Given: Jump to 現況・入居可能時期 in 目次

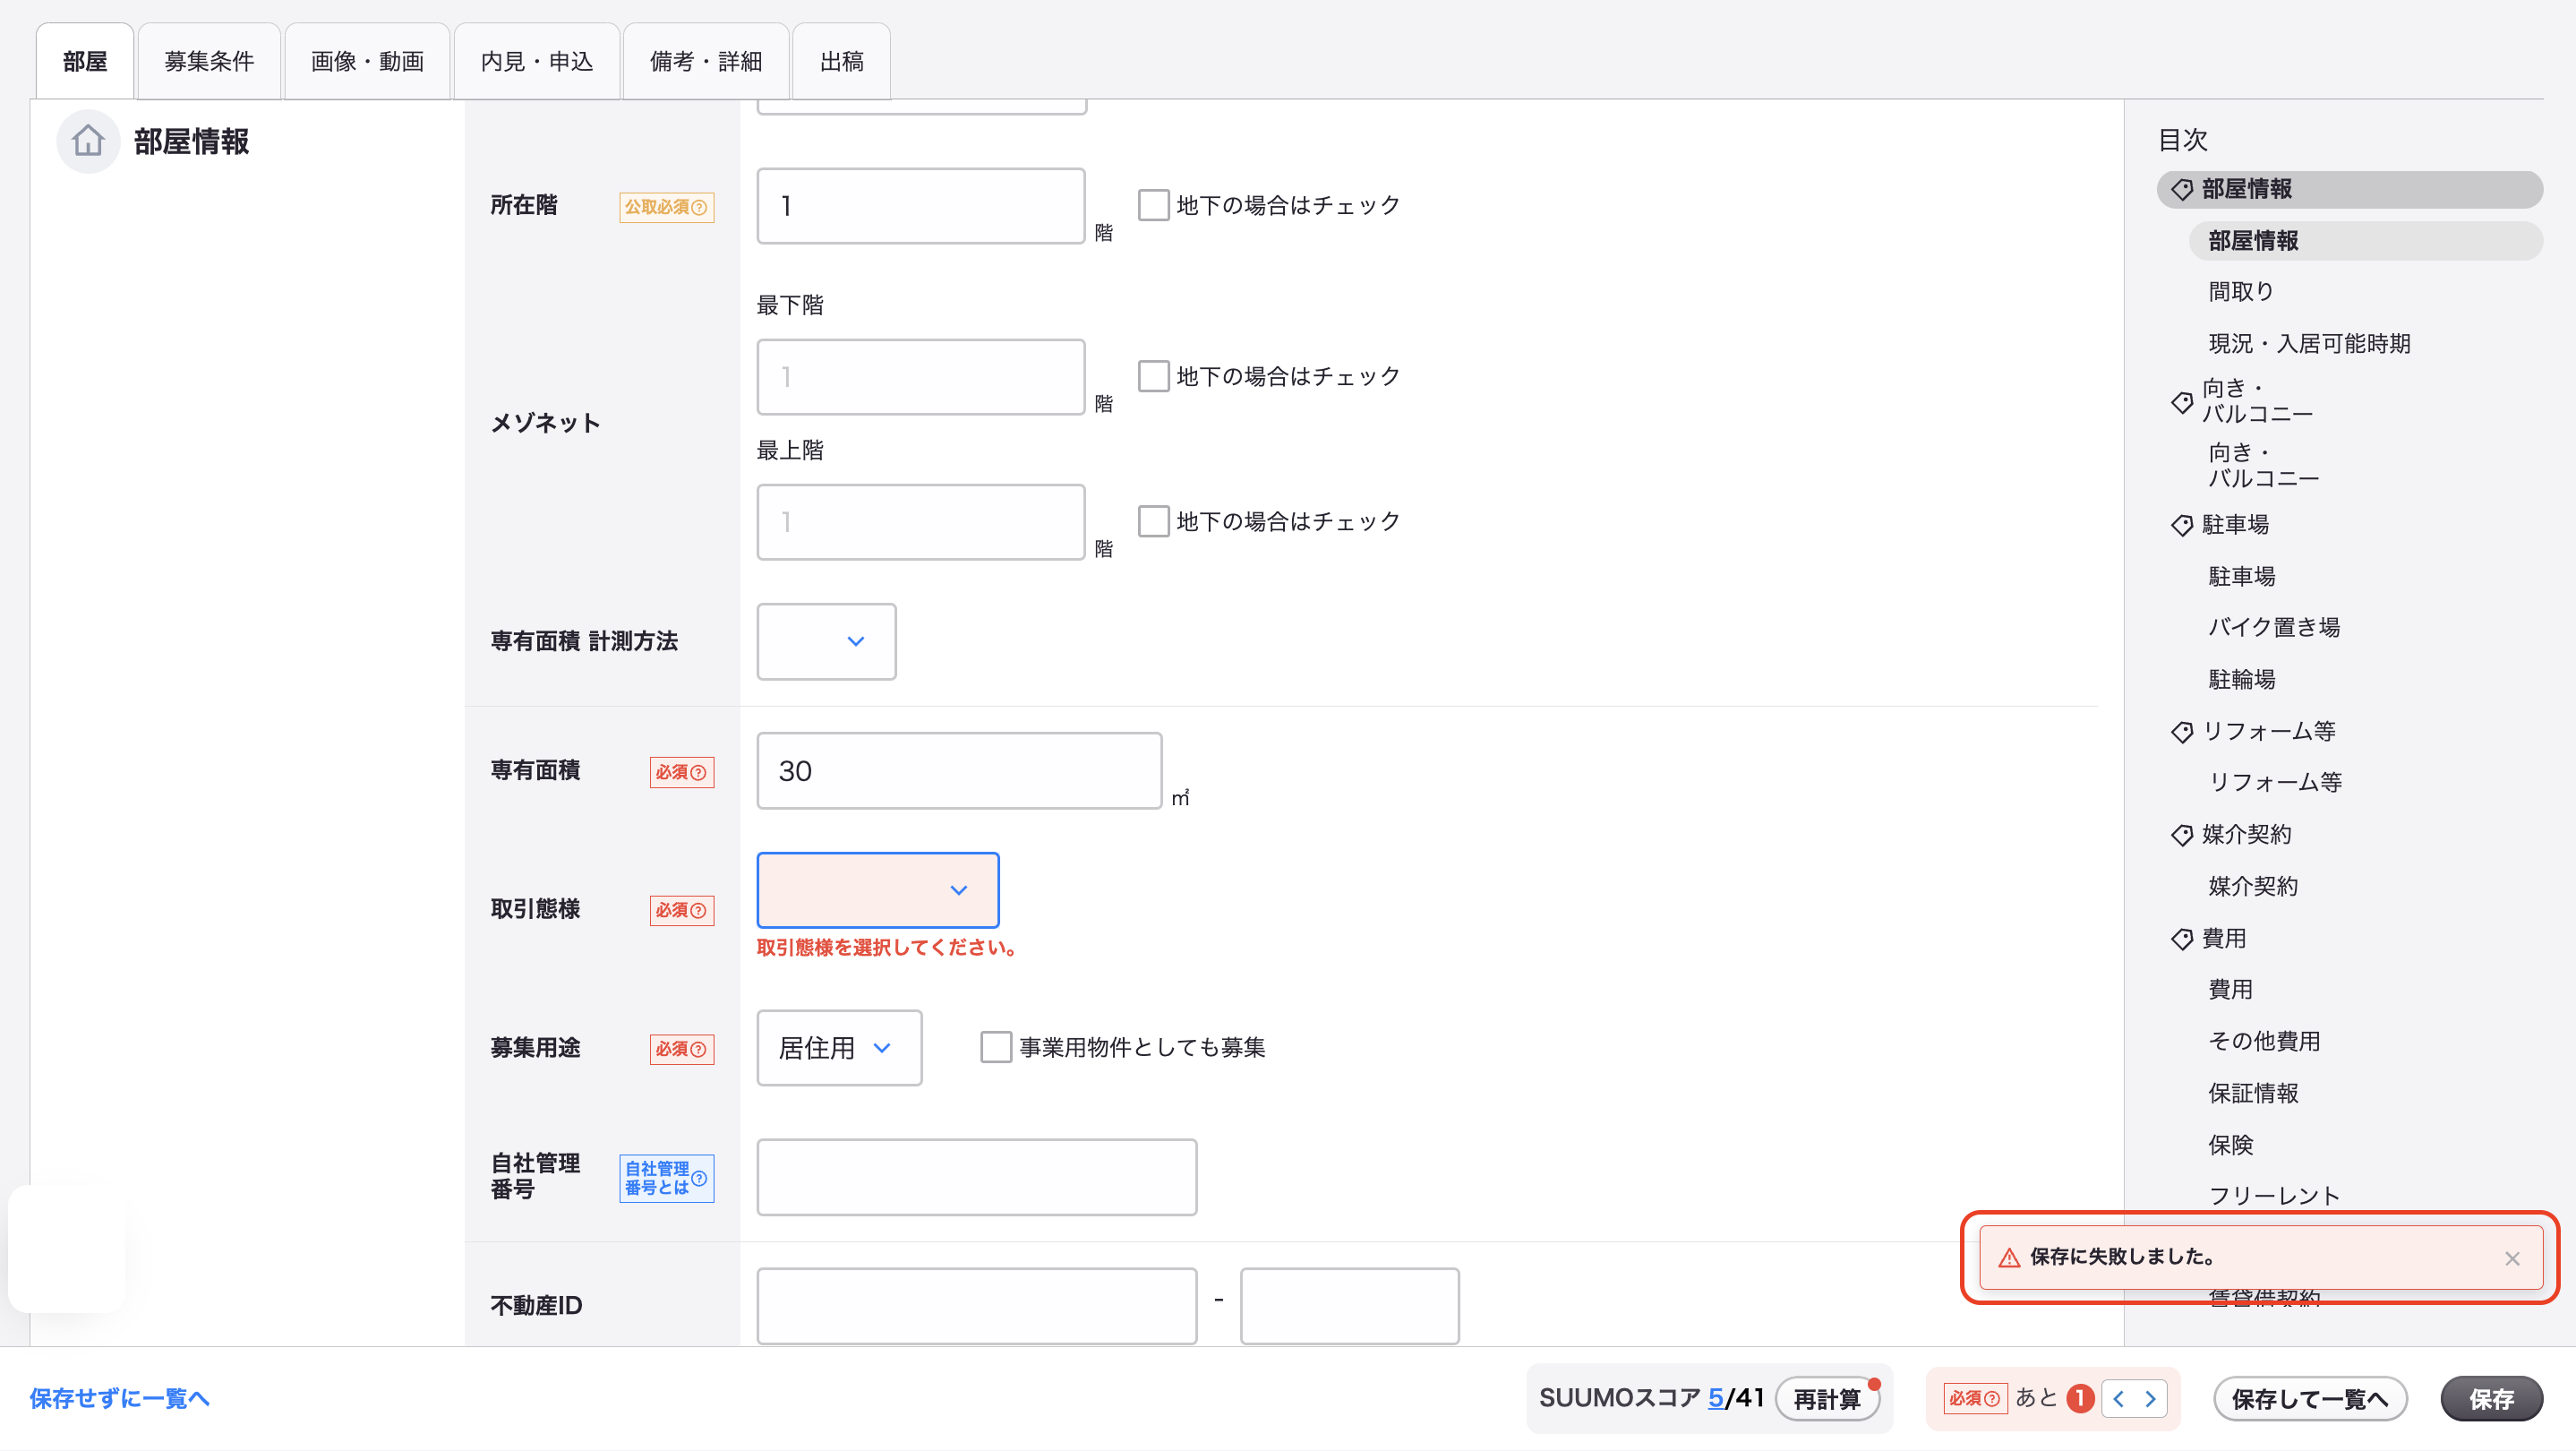Looking at the screenshot, I should coord(2309,344).
